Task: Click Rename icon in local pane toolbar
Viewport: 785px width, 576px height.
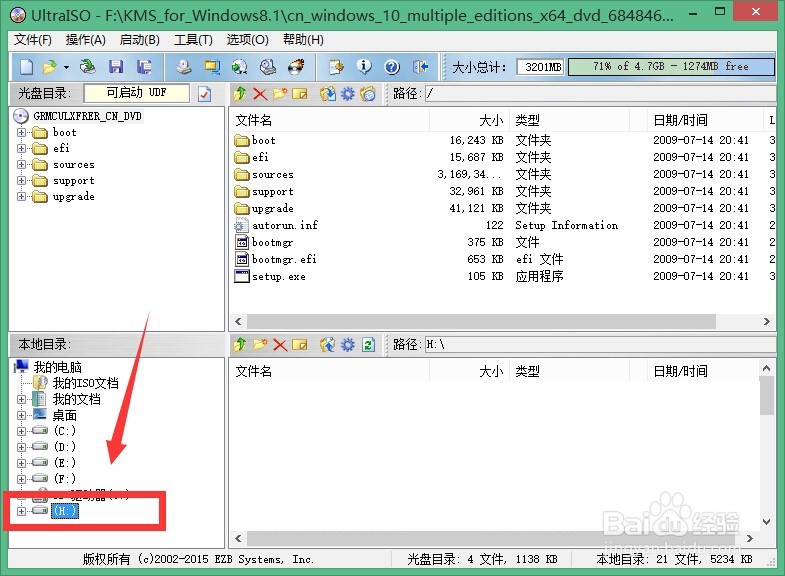Action: pos(299,344)
